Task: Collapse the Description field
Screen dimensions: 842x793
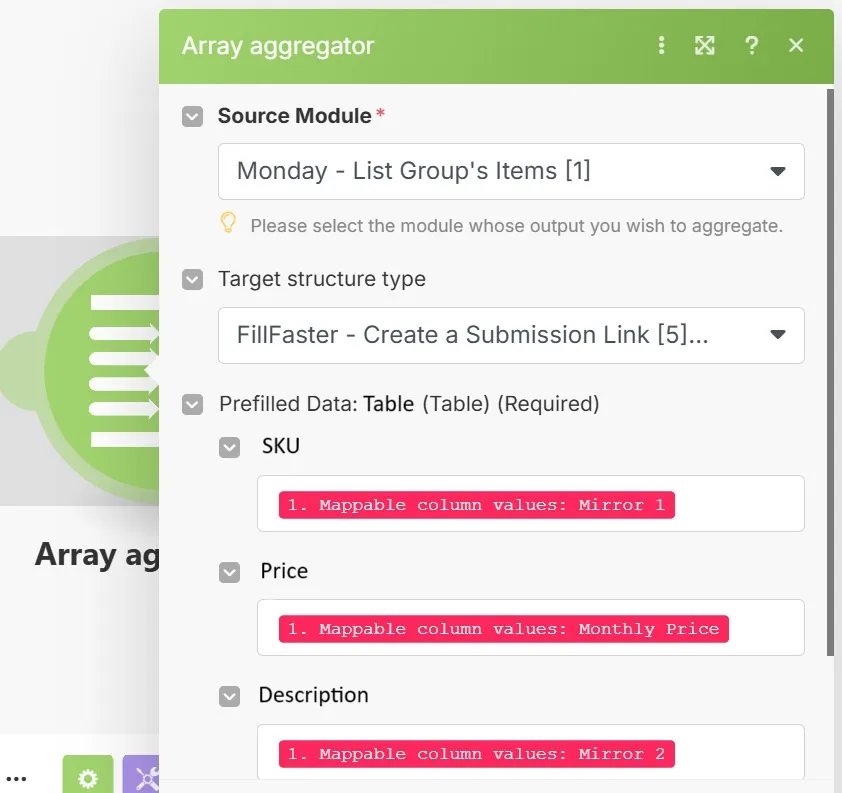Action: 229,696
